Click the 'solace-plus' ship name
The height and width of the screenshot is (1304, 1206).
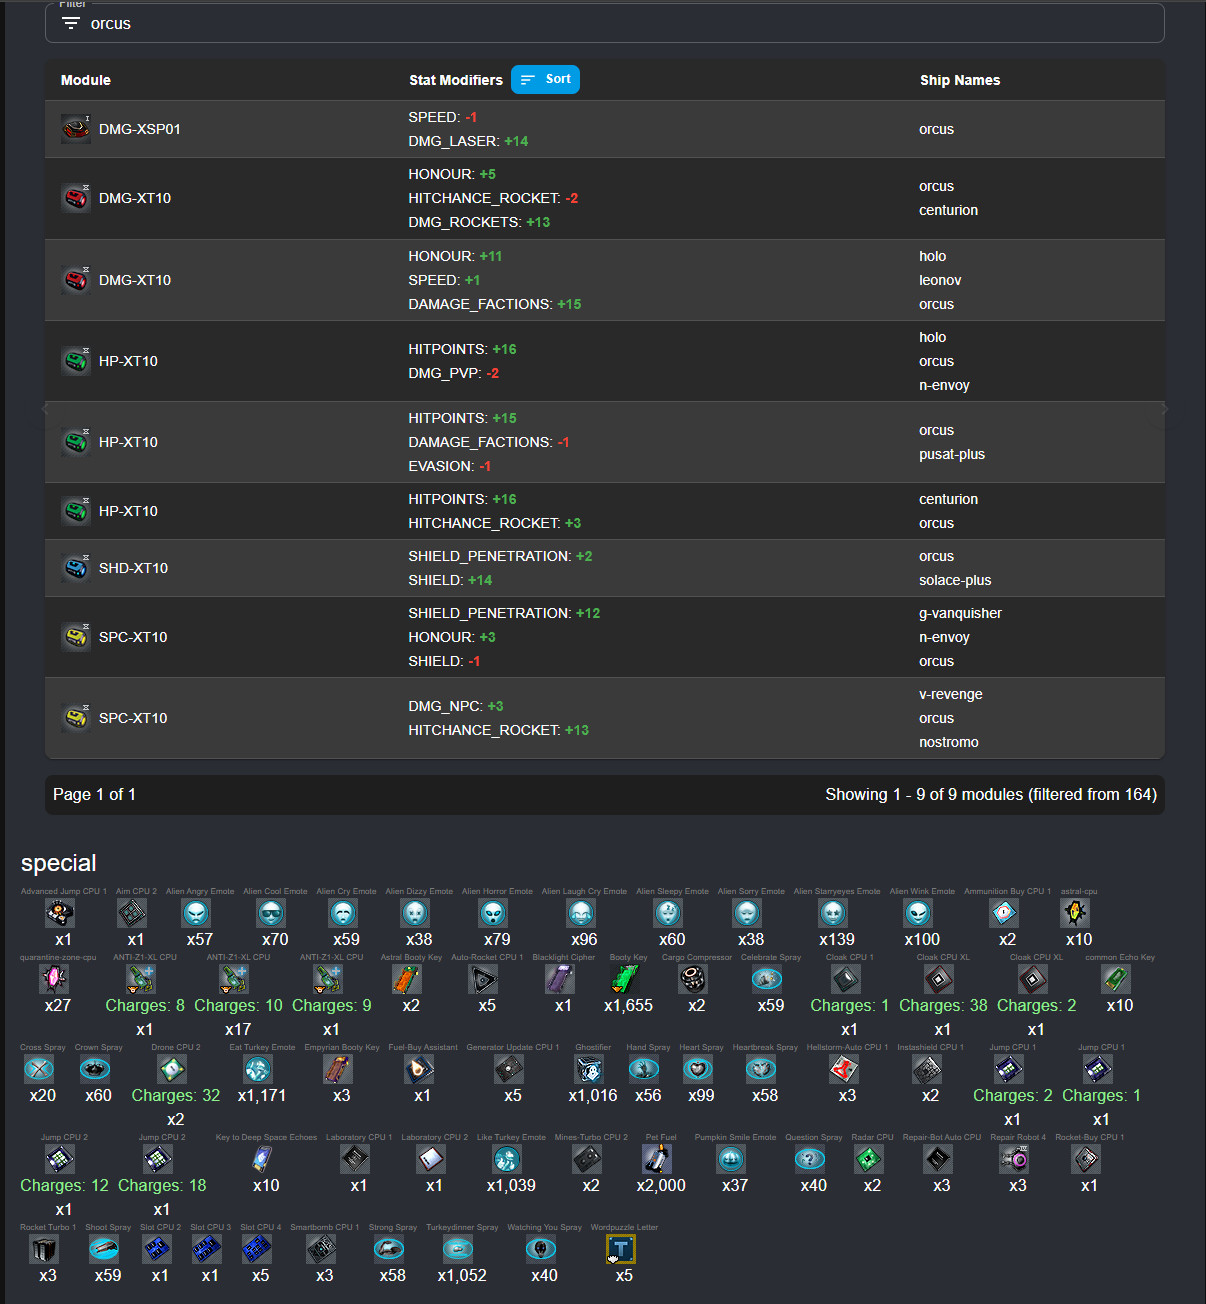955,580
